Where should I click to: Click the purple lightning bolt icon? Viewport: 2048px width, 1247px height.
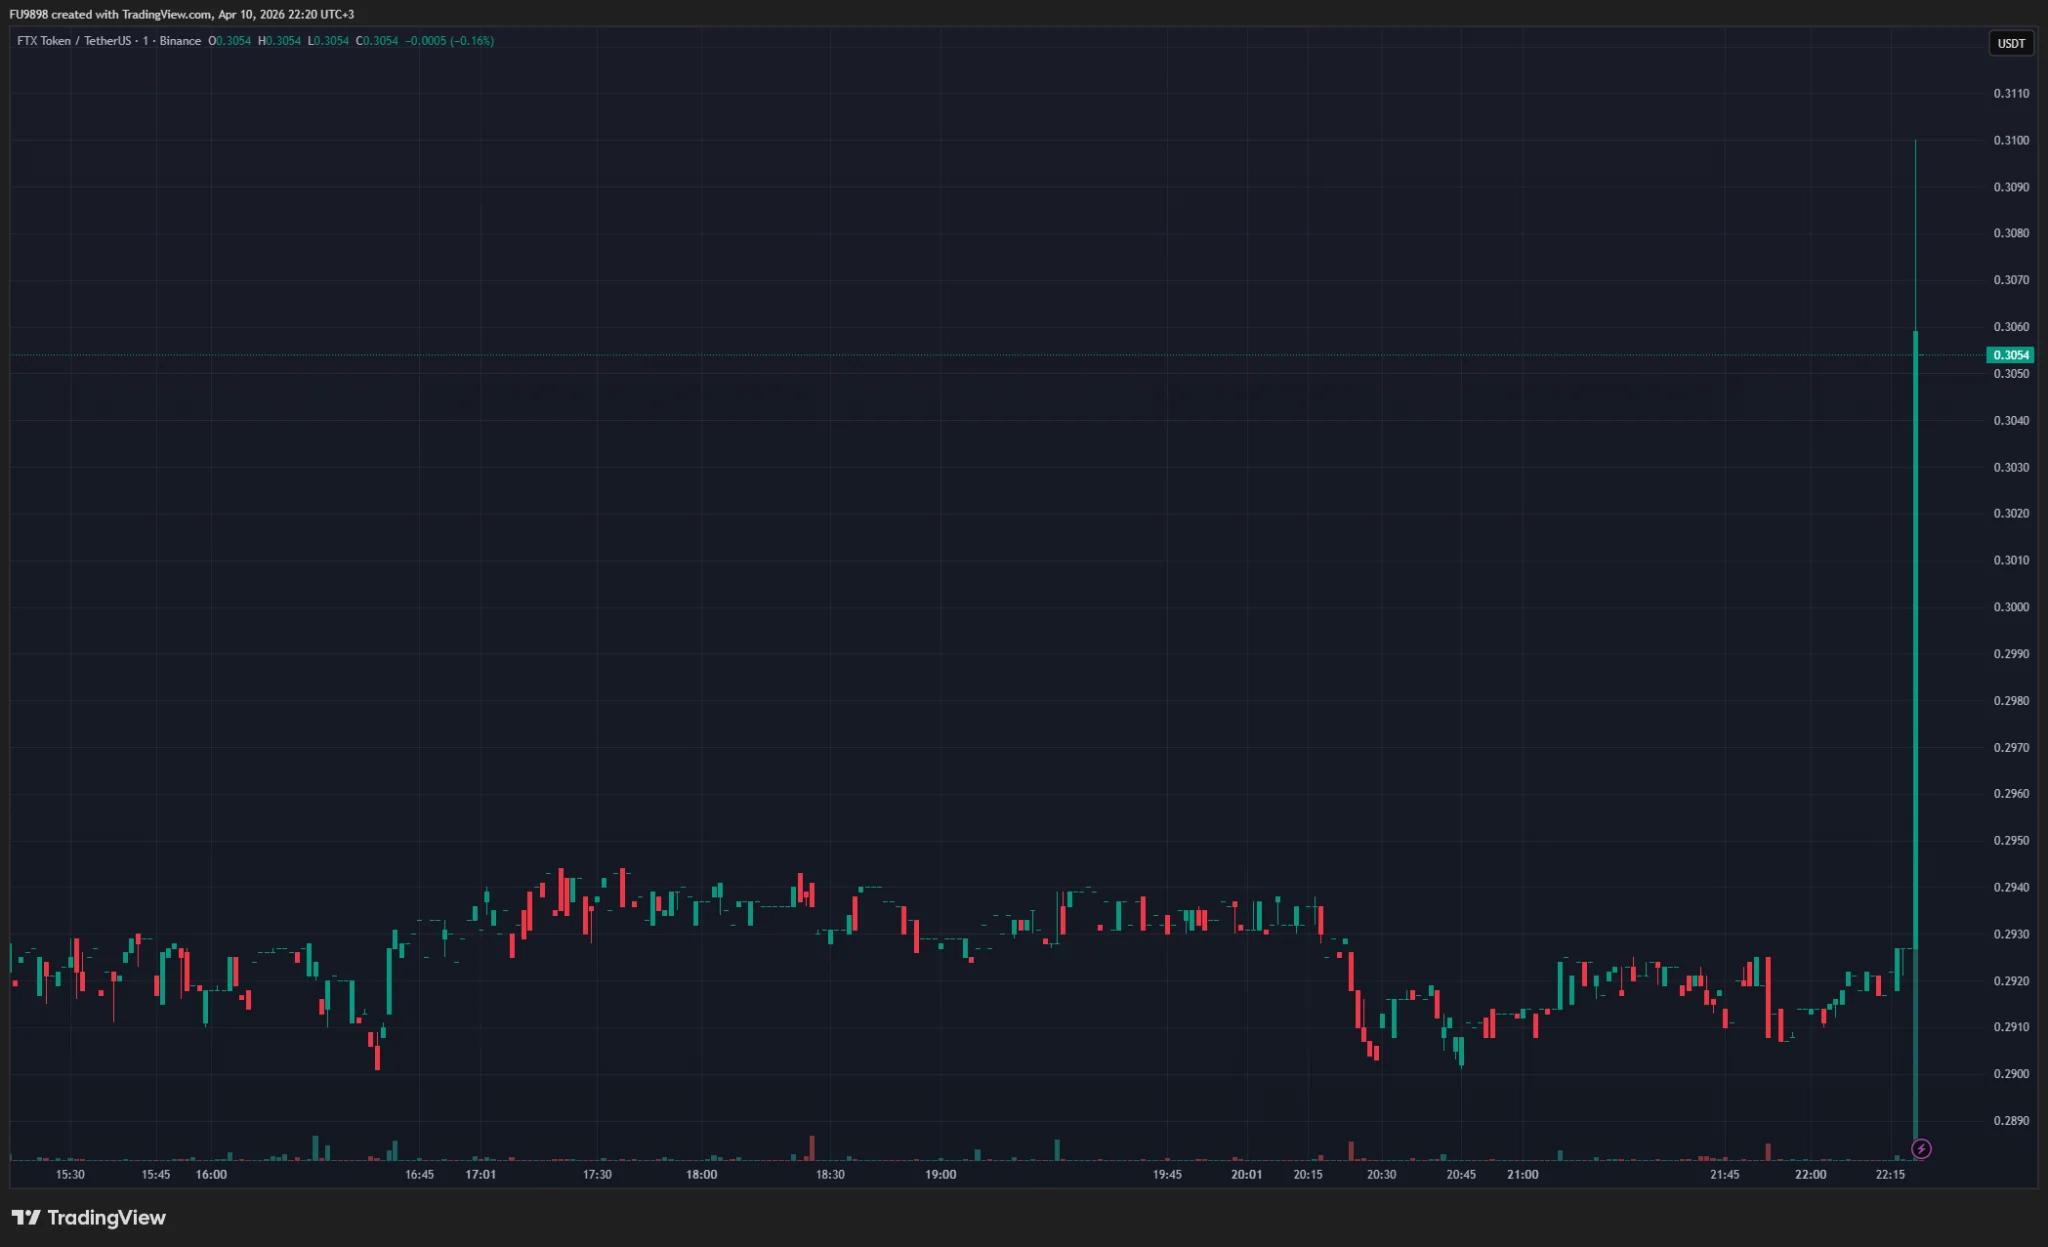tap(1921, 1149)
